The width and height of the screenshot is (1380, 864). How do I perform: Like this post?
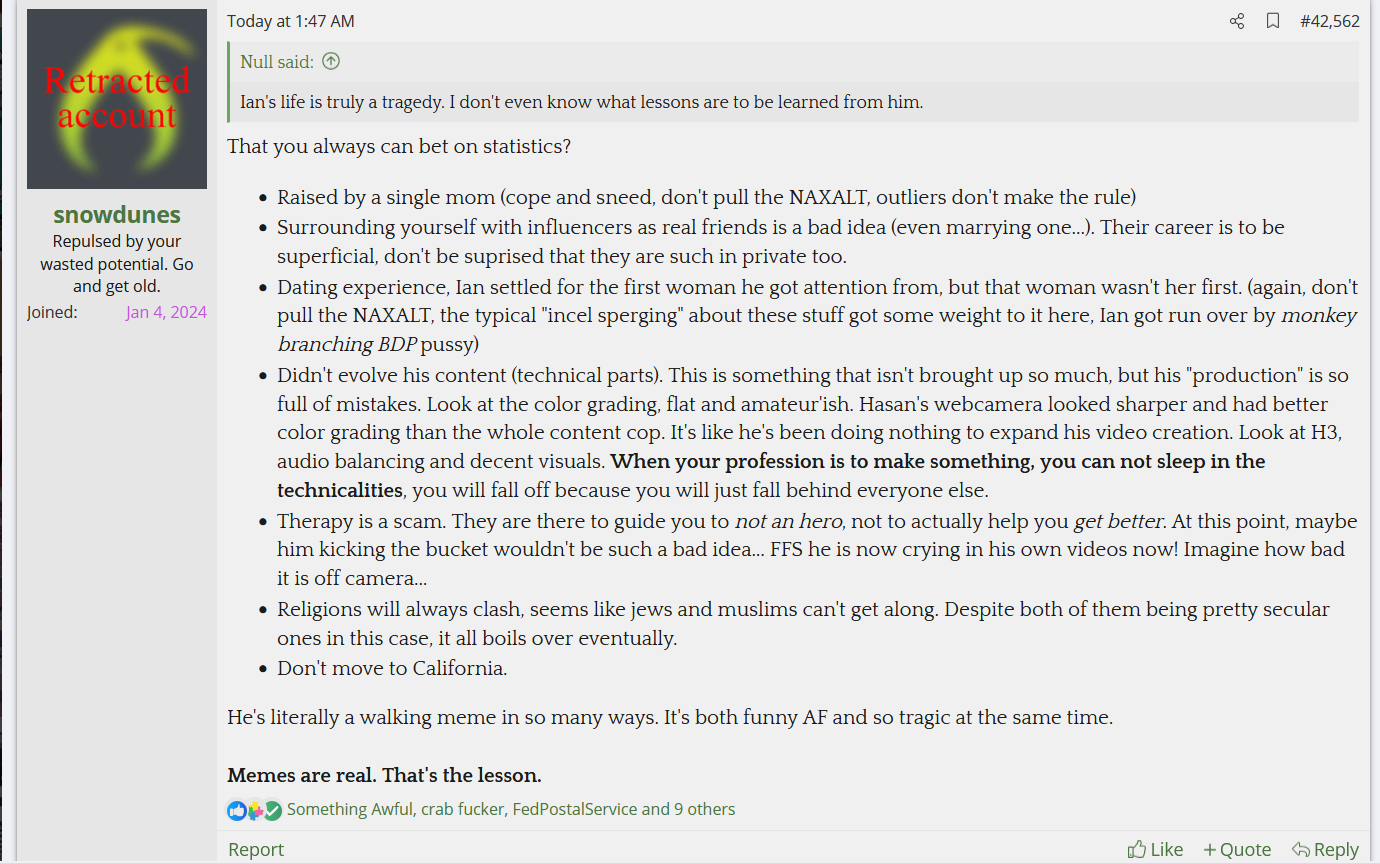(x=1155, y=849)
